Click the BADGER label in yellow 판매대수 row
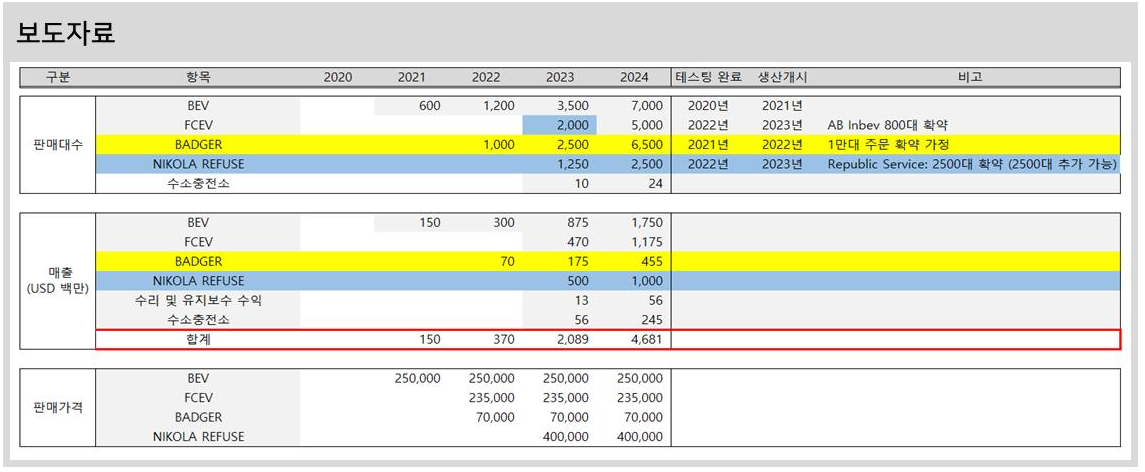 (198, 145)
